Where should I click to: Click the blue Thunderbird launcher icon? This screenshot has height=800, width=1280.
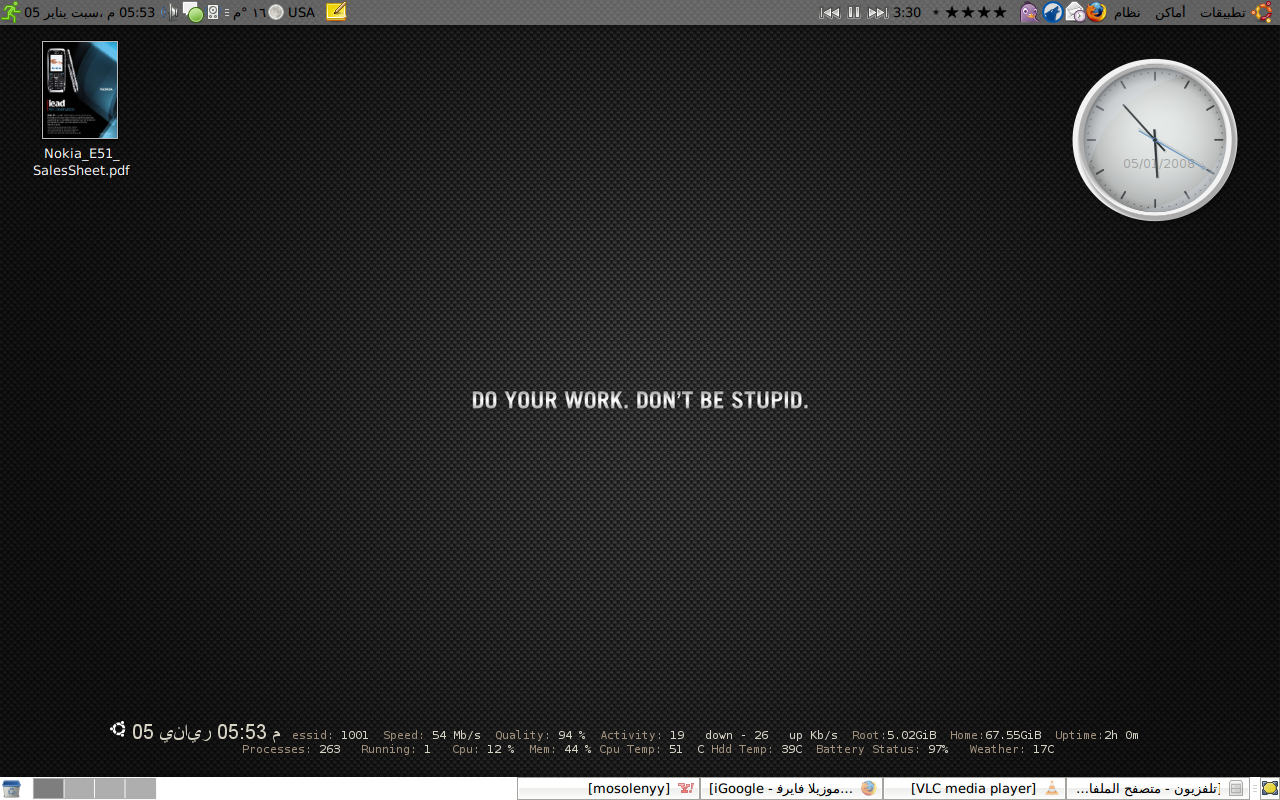(x=1052, y=12)
